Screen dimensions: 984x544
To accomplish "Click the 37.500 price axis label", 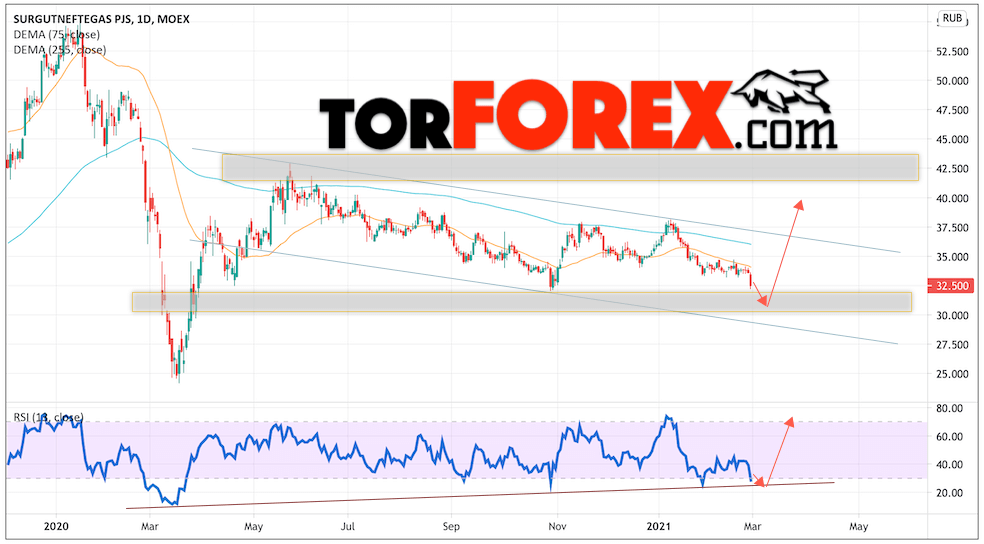I will point(951,228).
